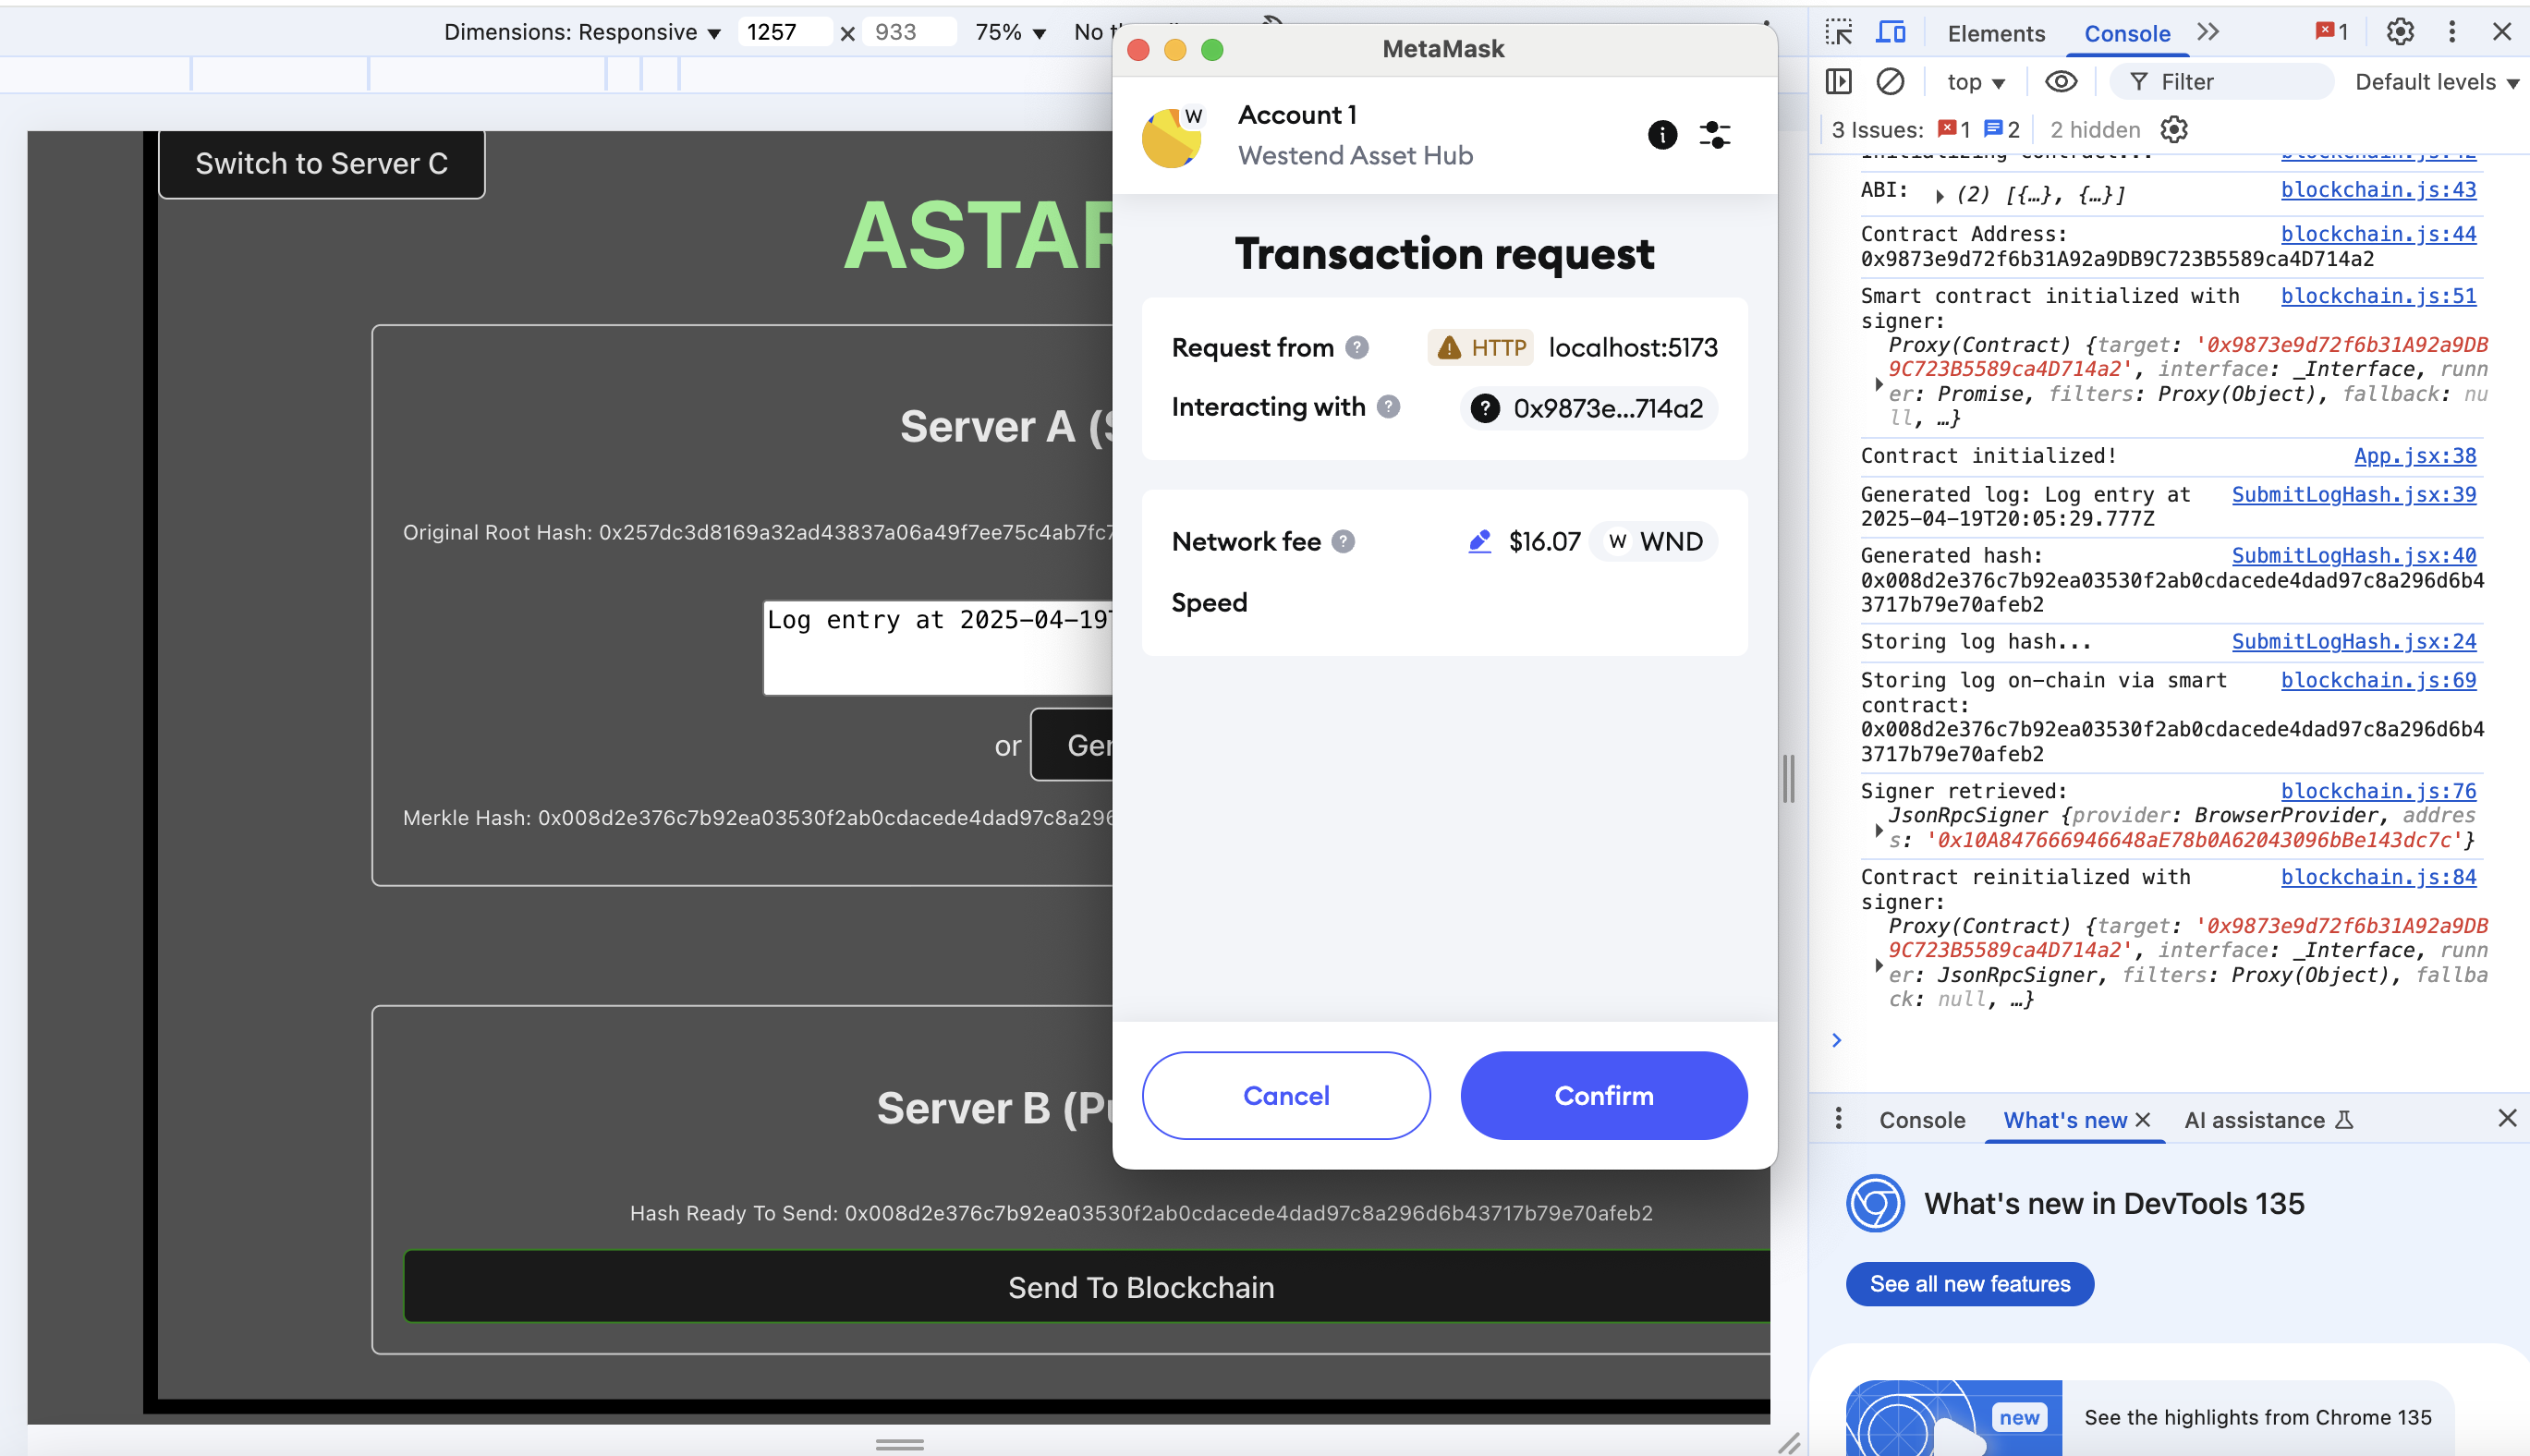Click the DevTools inspect element icon
The image size is (2530, 1456).
coord(1838,32)
